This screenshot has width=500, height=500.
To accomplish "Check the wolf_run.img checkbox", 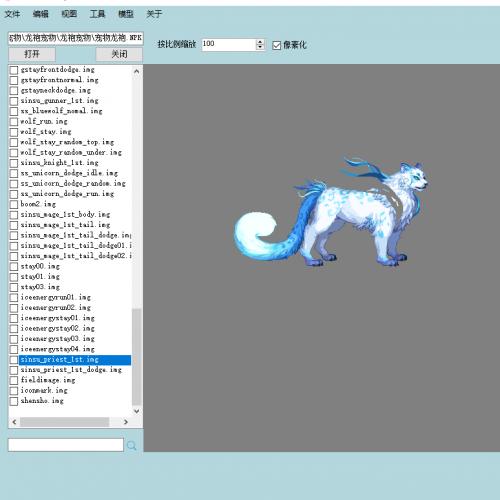I will [14, 122].
